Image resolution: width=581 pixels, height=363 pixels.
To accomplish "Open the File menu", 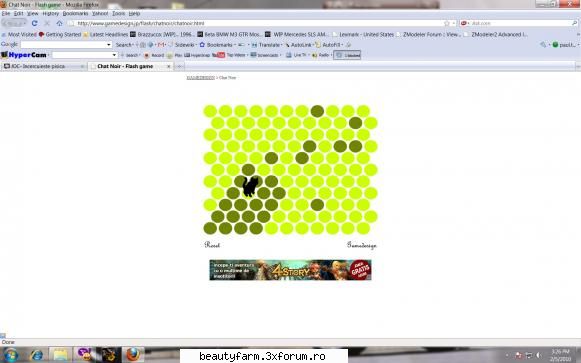I will pyautogui.click(x=6, y=13).
